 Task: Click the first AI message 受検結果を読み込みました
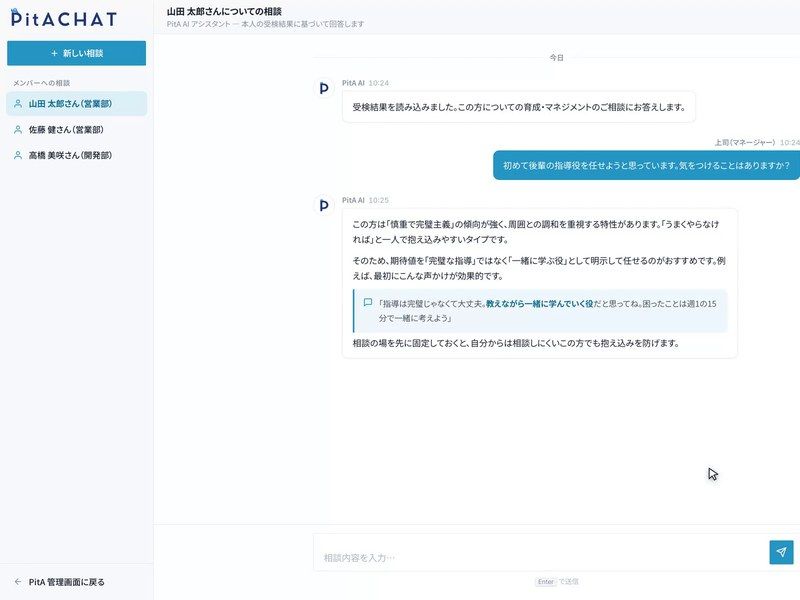pyautogui.click(x=518, y=107)
